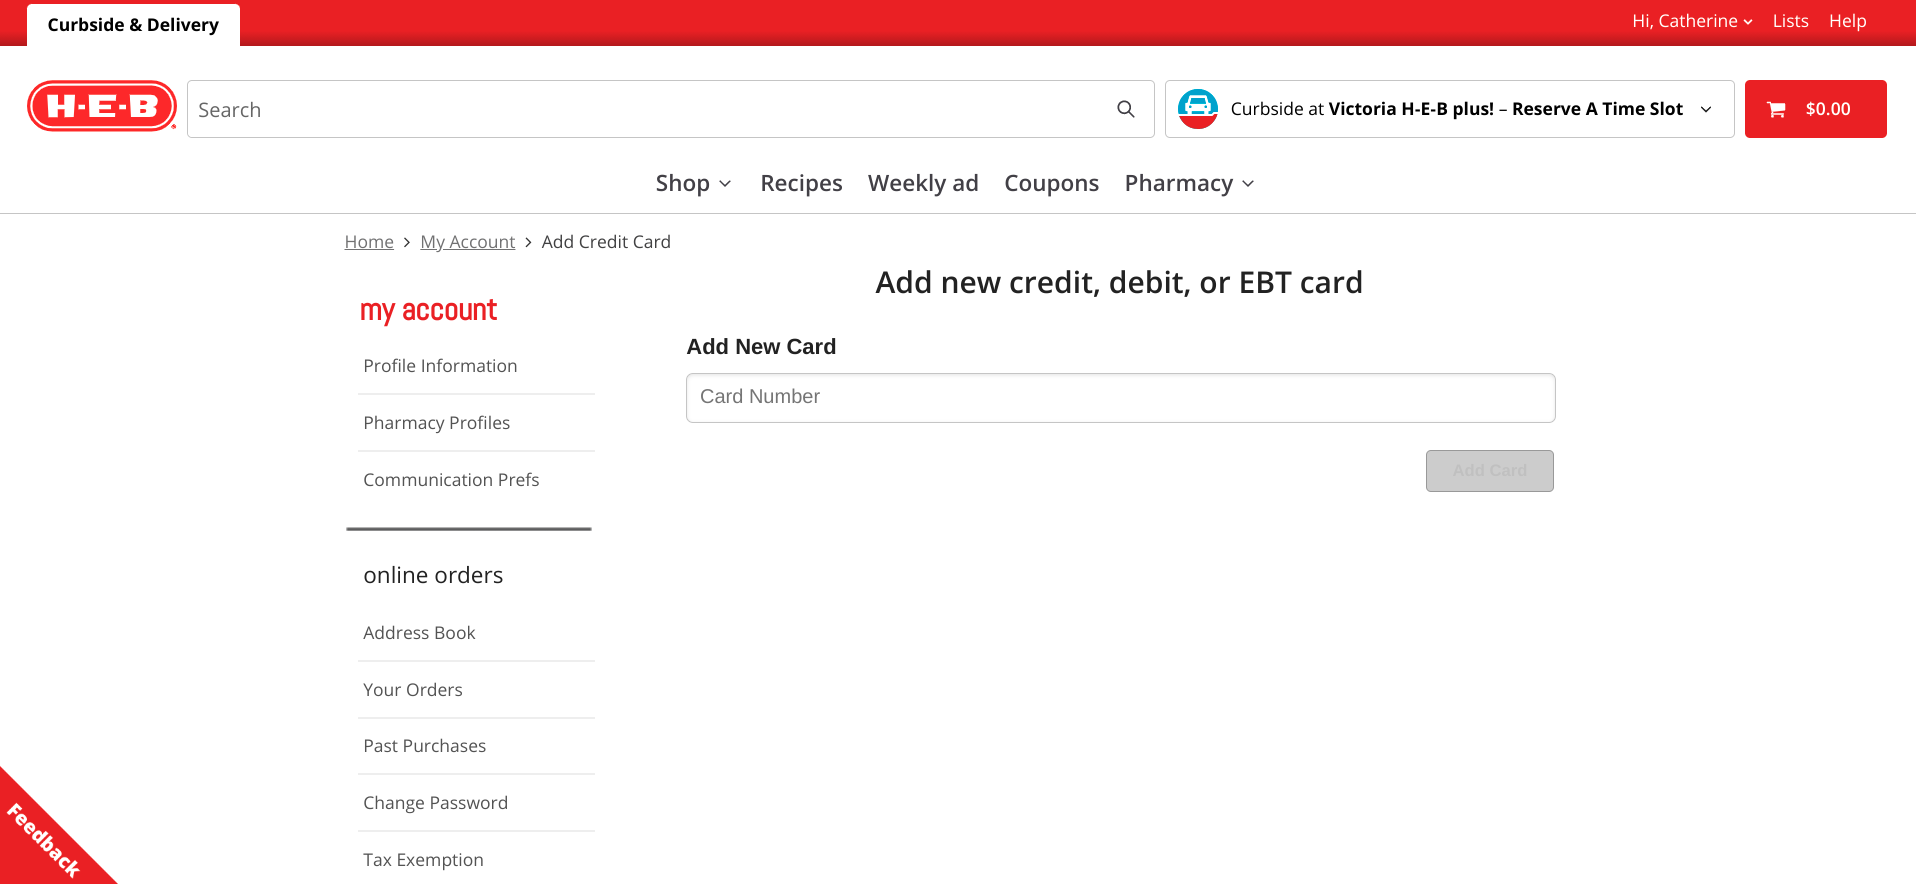Image resolution: width=1916 pixels, height=884 pixels.
Task: Open the Coupons page
Action: (x=1051, y=183)
